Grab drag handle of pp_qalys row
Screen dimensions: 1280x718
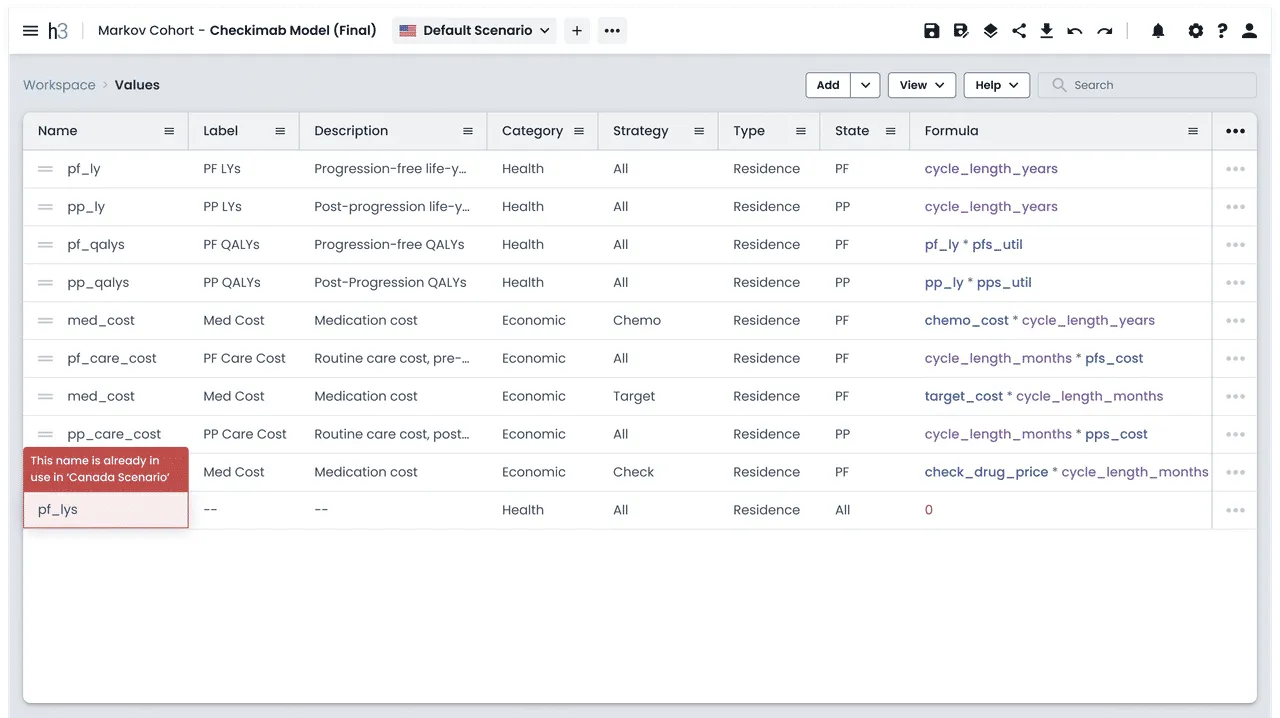point(45,283)
